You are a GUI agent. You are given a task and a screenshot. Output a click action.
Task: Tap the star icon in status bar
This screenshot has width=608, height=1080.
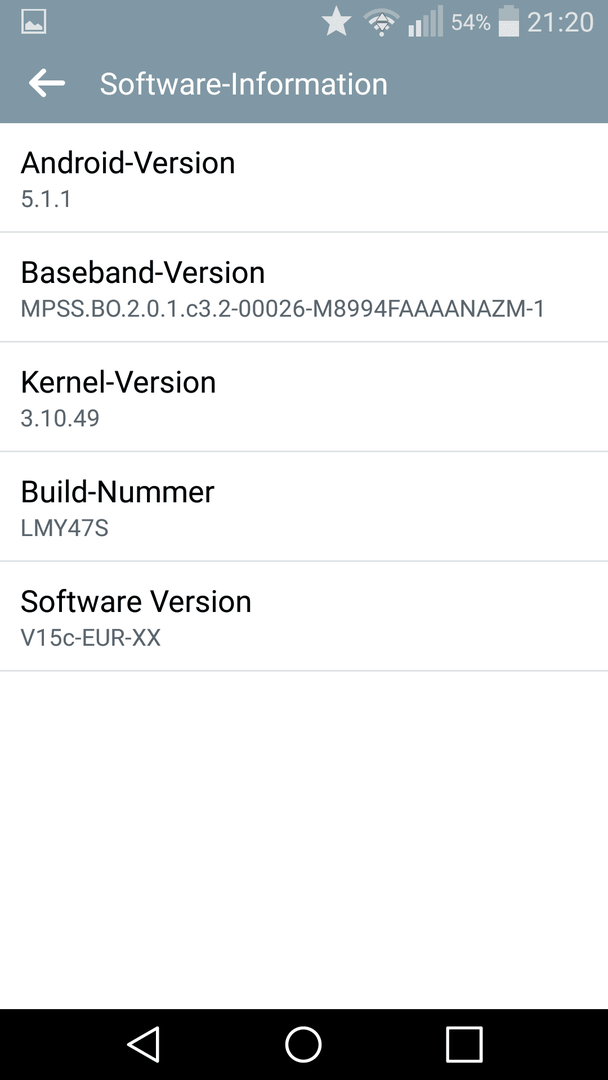337,22
